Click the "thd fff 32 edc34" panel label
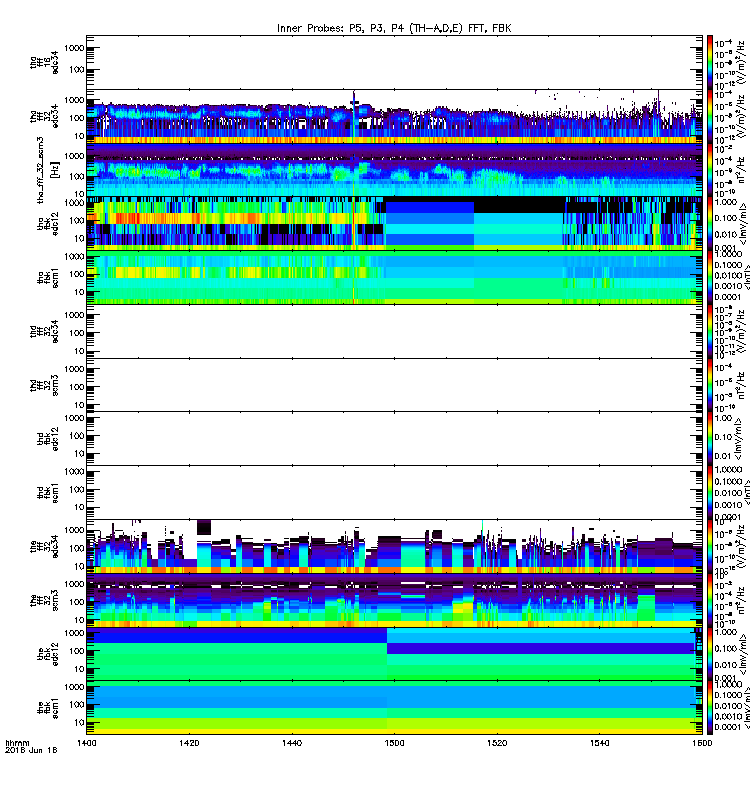Screen dimensions: 750x800 tap(44, 332)
